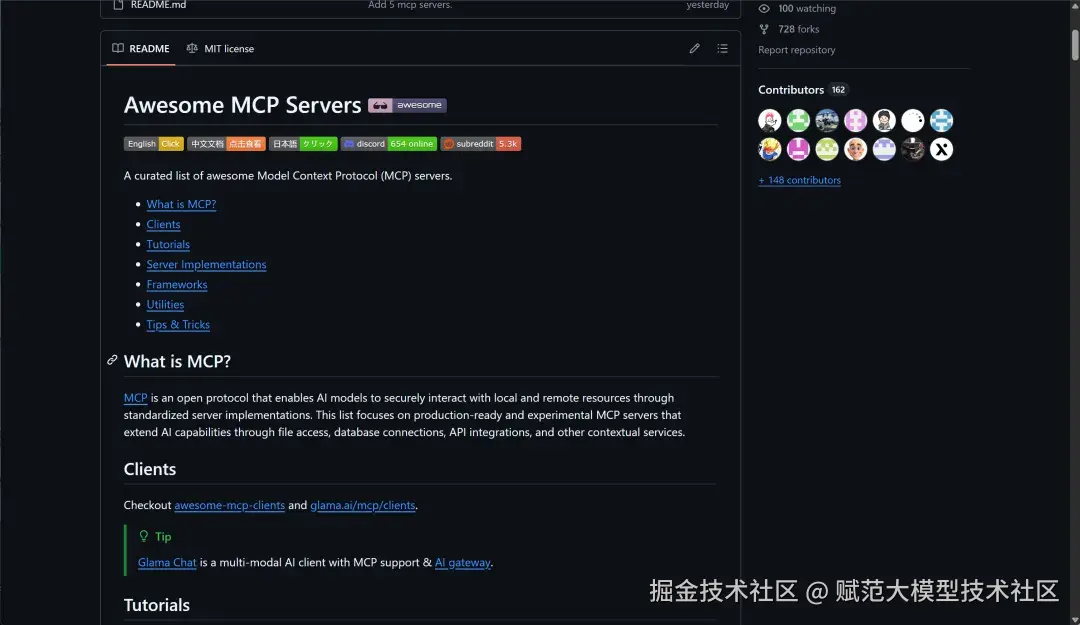Click the first contributor avatar in top row
The height and width of the screenshot is (625, 1080).
click(x=769, y=121)
